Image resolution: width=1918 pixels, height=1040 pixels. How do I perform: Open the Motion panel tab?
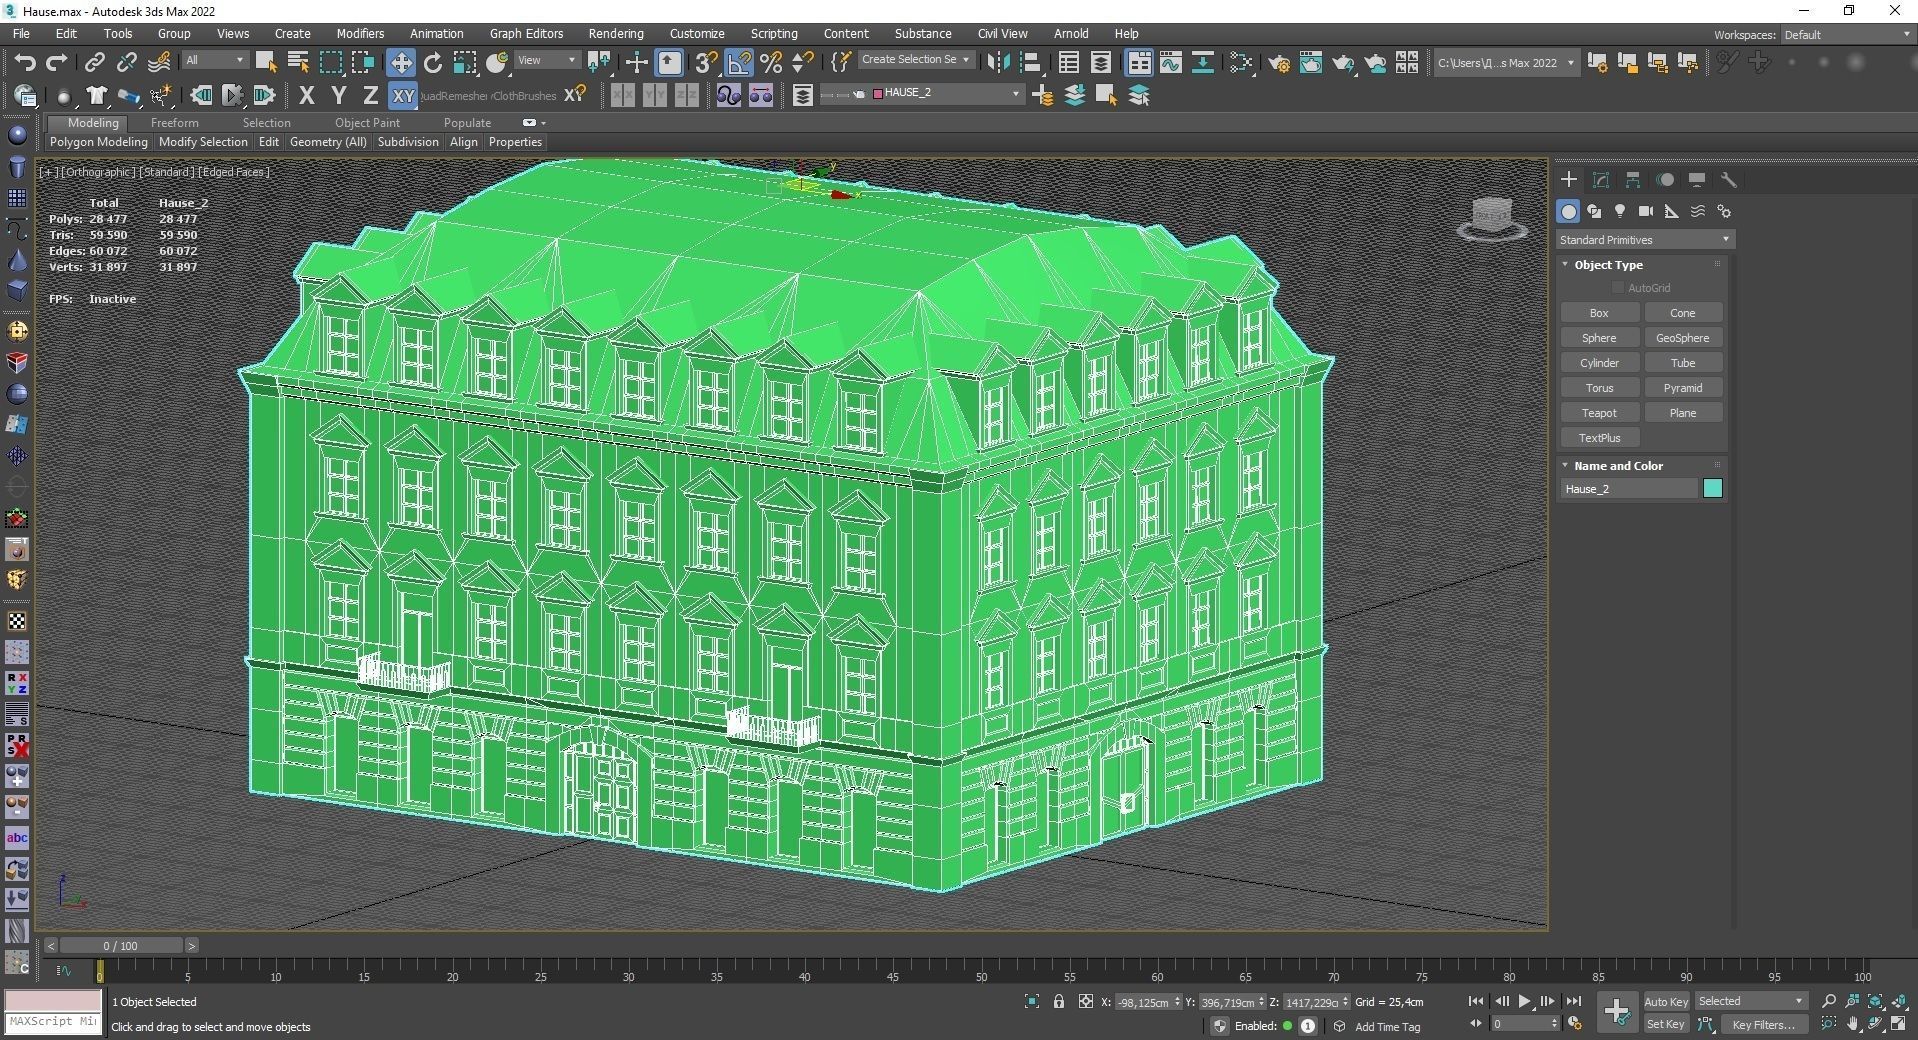(1665, 180)
